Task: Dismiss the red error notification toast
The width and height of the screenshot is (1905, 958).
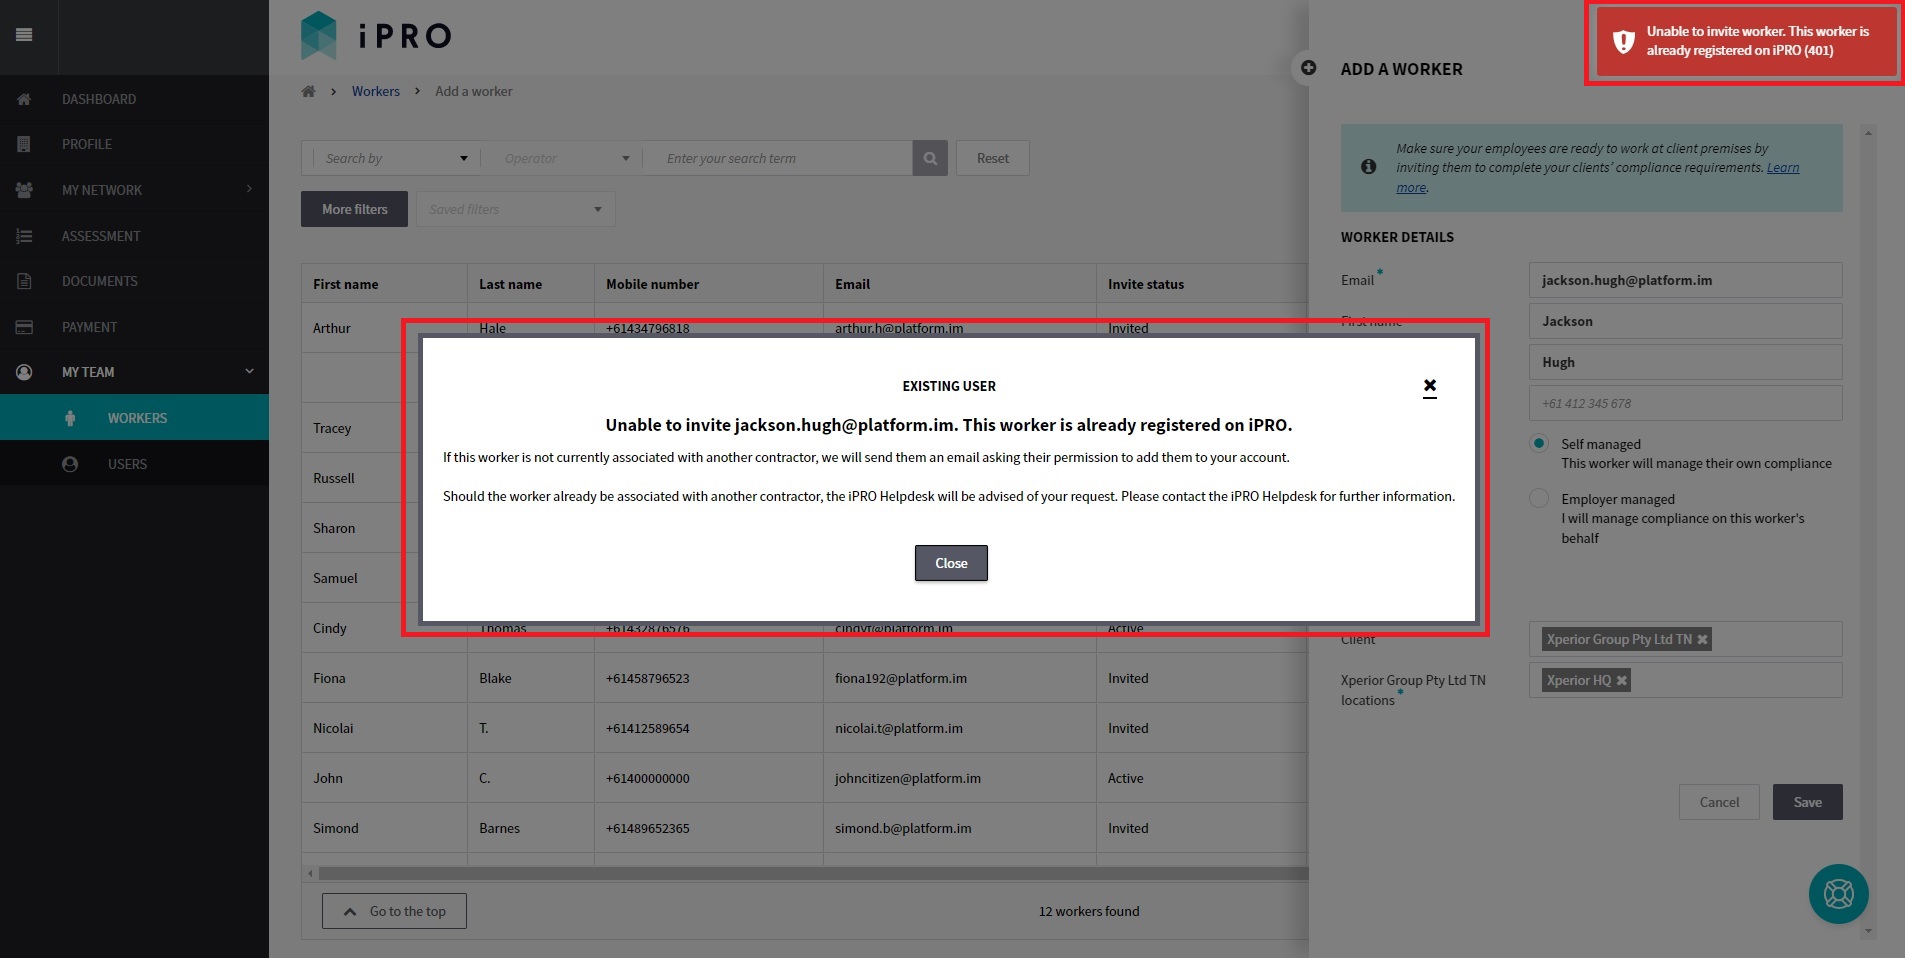Action: (1746, 41)
